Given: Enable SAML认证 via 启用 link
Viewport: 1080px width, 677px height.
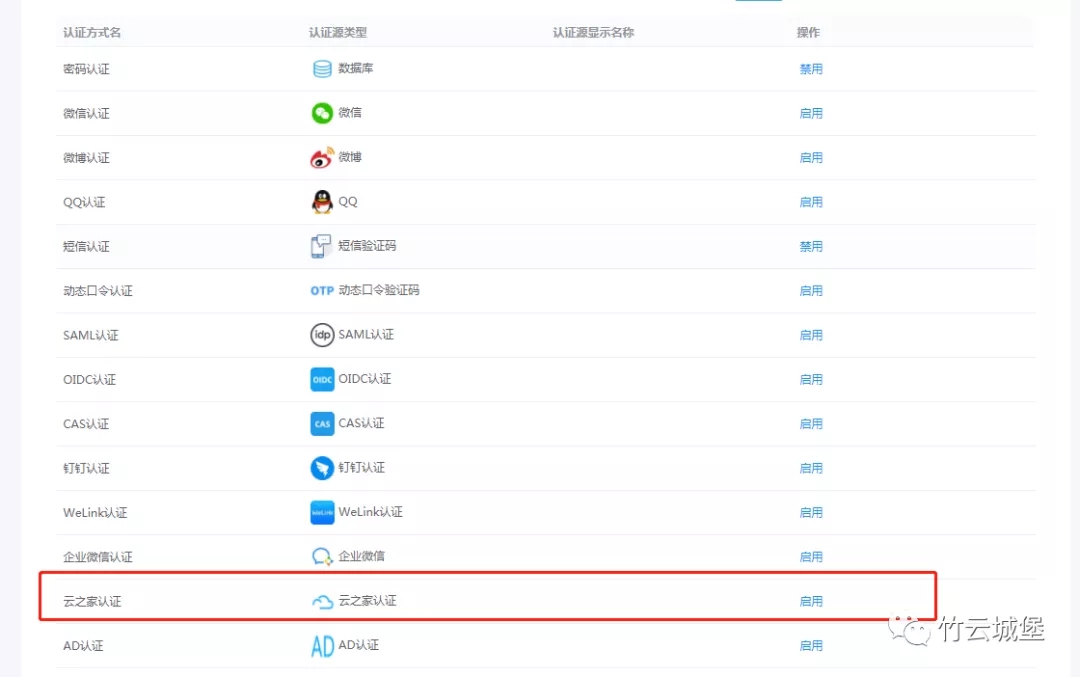Looking at the screenshot, I should (x=811, y=335).
